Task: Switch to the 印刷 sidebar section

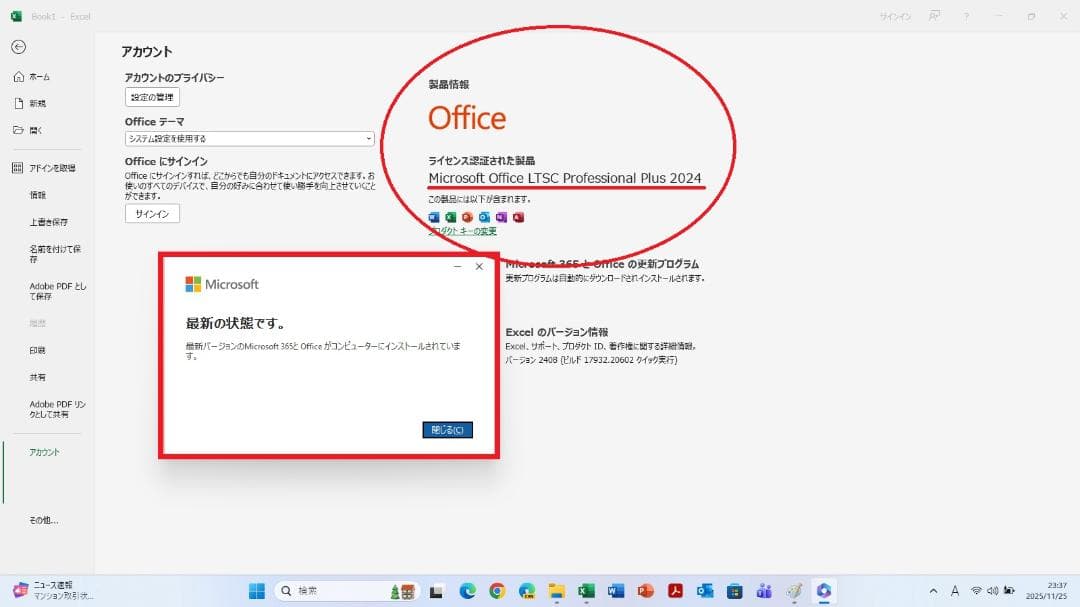Action: coord(37,349)
